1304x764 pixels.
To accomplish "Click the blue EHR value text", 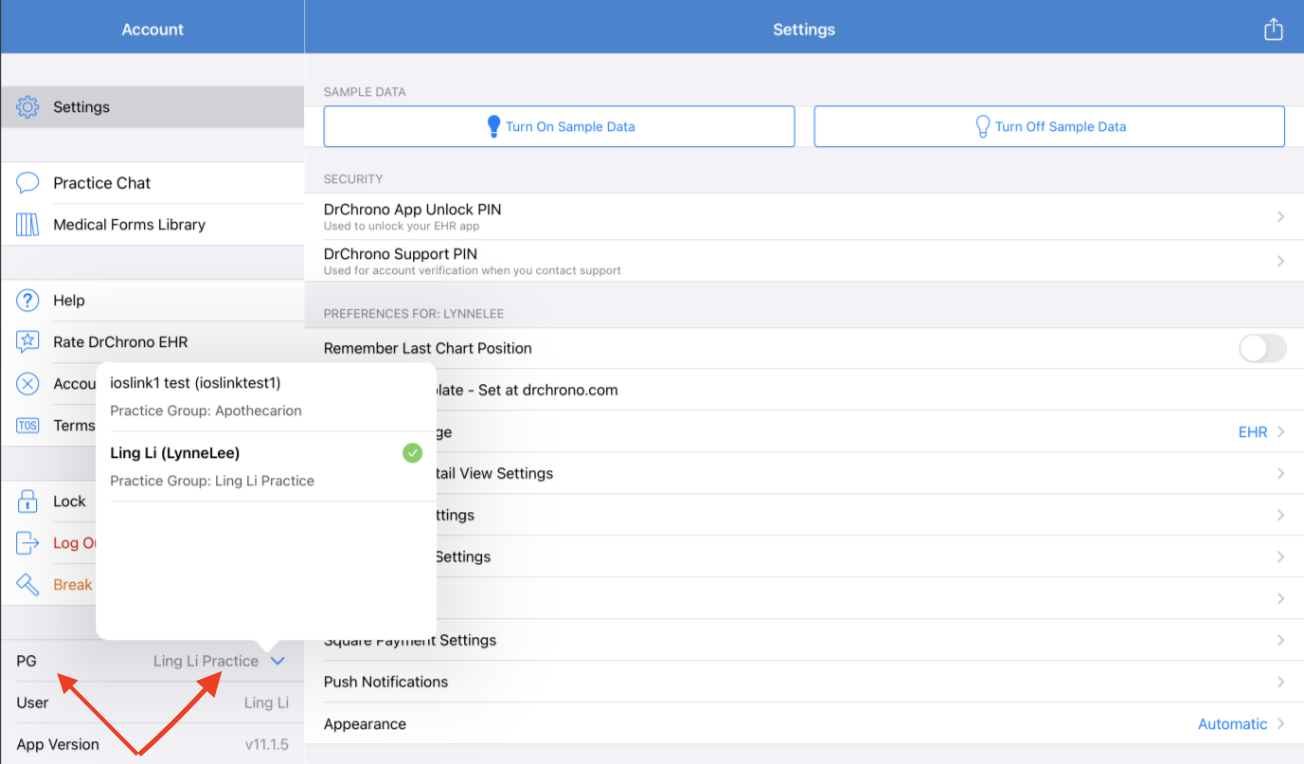I will (1253, 432).
